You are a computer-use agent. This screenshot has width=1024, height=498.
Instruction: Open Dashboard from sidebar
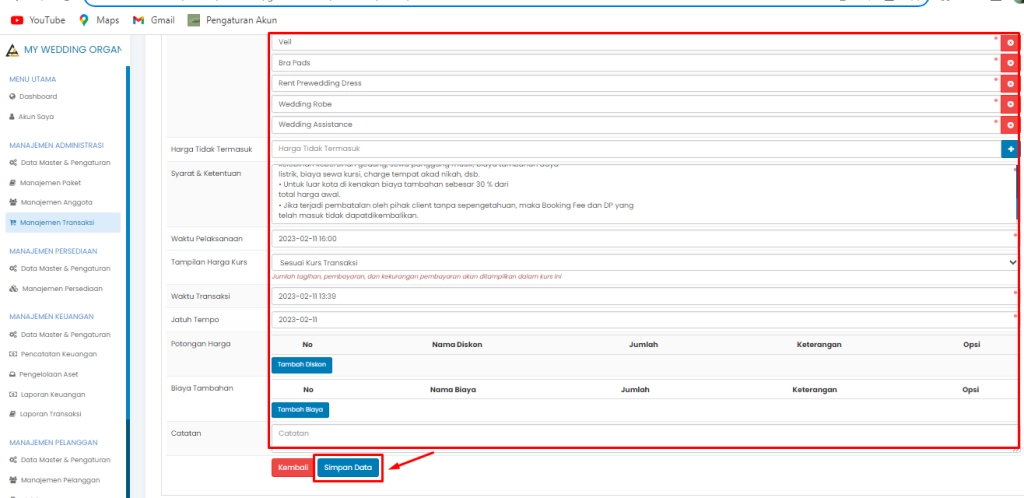[x=38, y=96]
